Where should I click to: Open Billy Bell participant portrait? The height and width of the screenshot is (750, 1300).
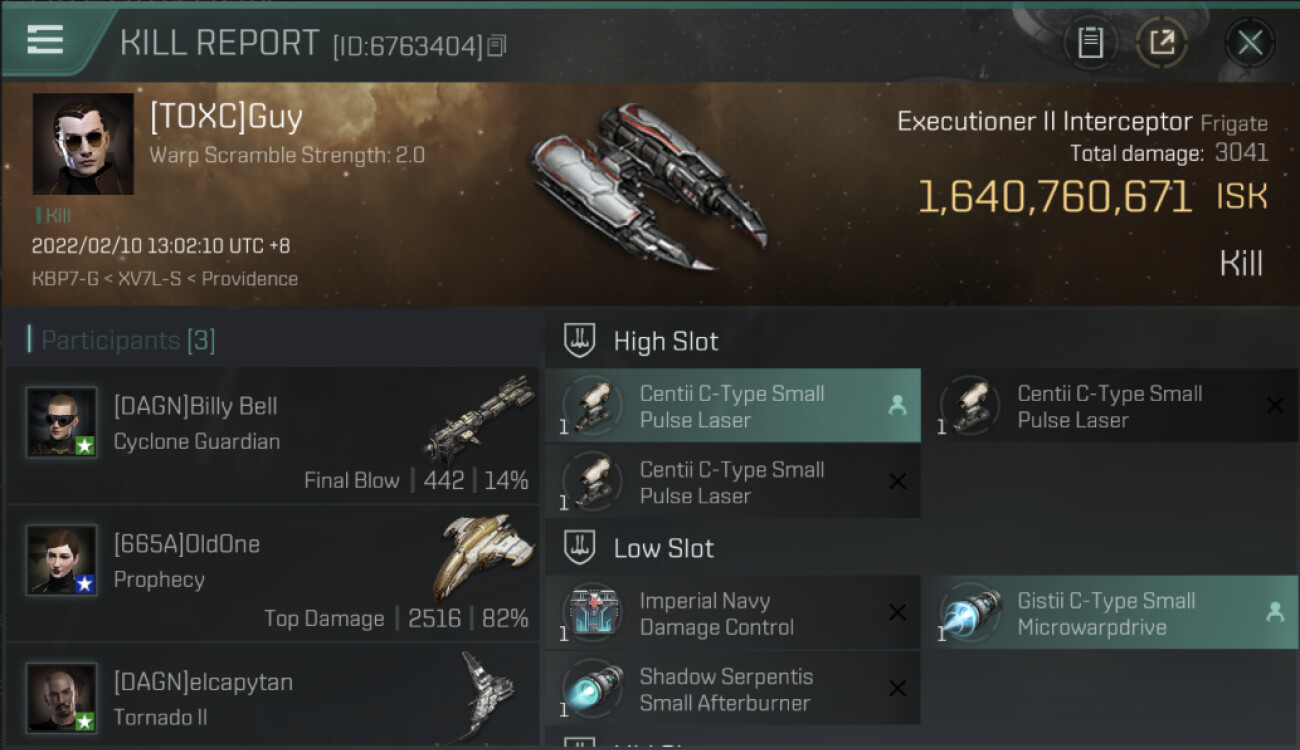[x=62, y=422]
